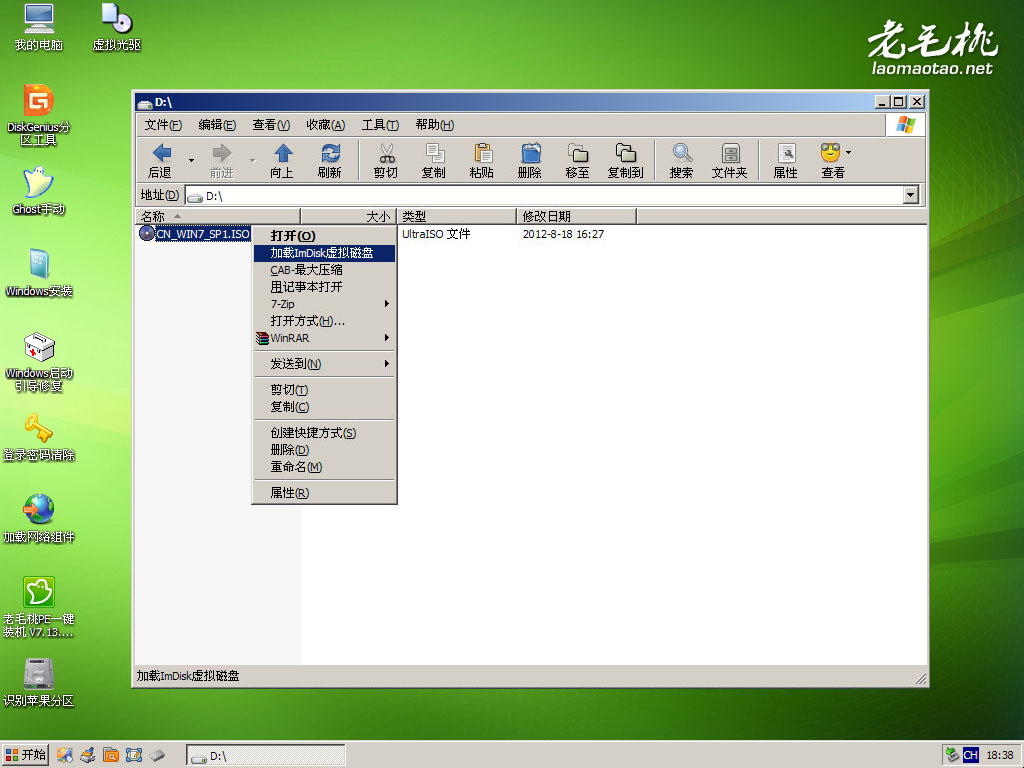The width and height of the screenshot is (1024, 768).
Task: Click the 前进 forward arrow button
Action: 221,161
